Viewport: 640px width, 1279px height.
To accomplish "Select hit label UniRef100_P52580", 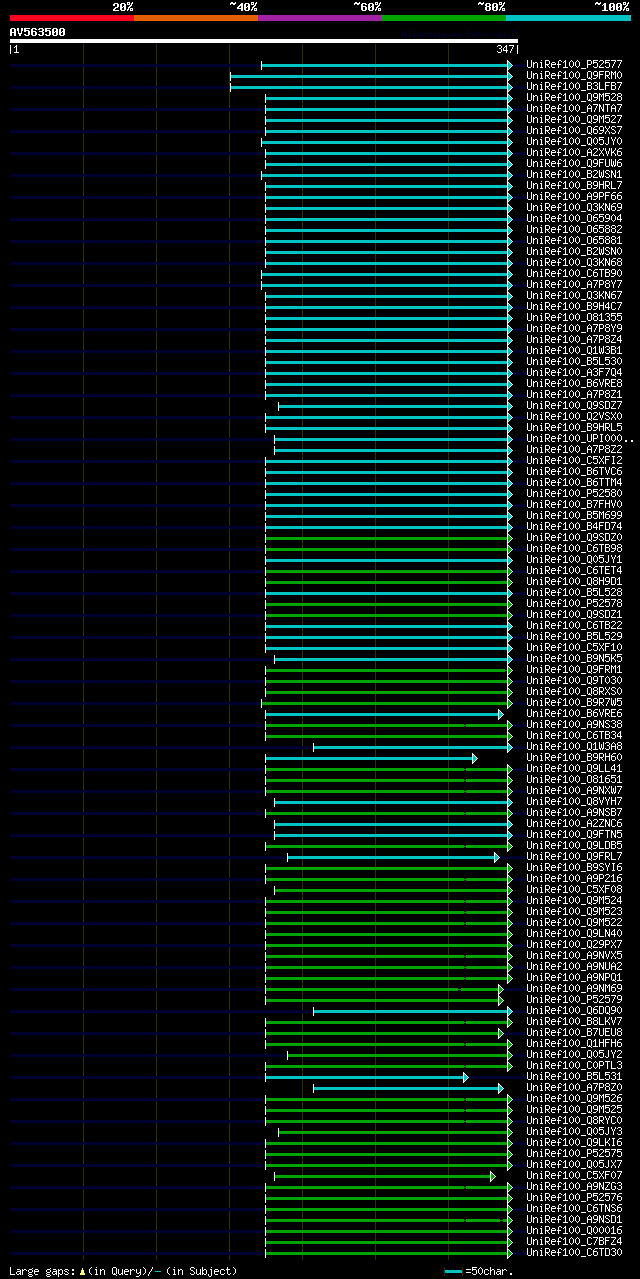I will point(575,494).
